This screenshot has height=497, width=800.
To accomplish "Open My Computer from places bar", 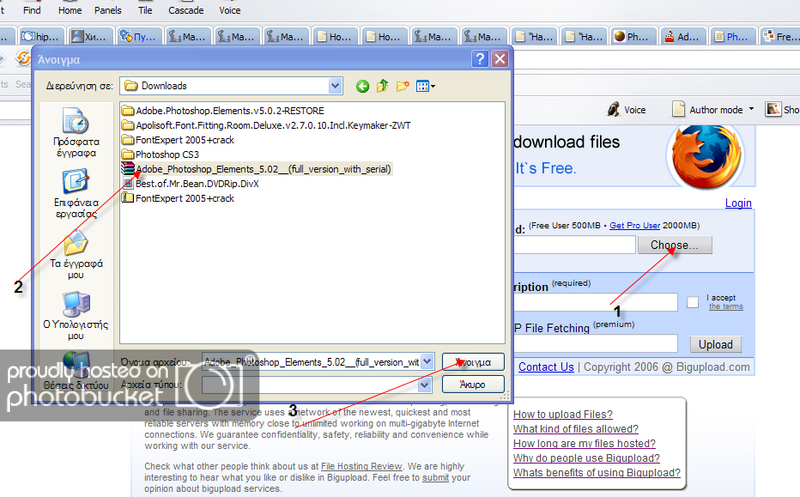I will click(76, 315).
